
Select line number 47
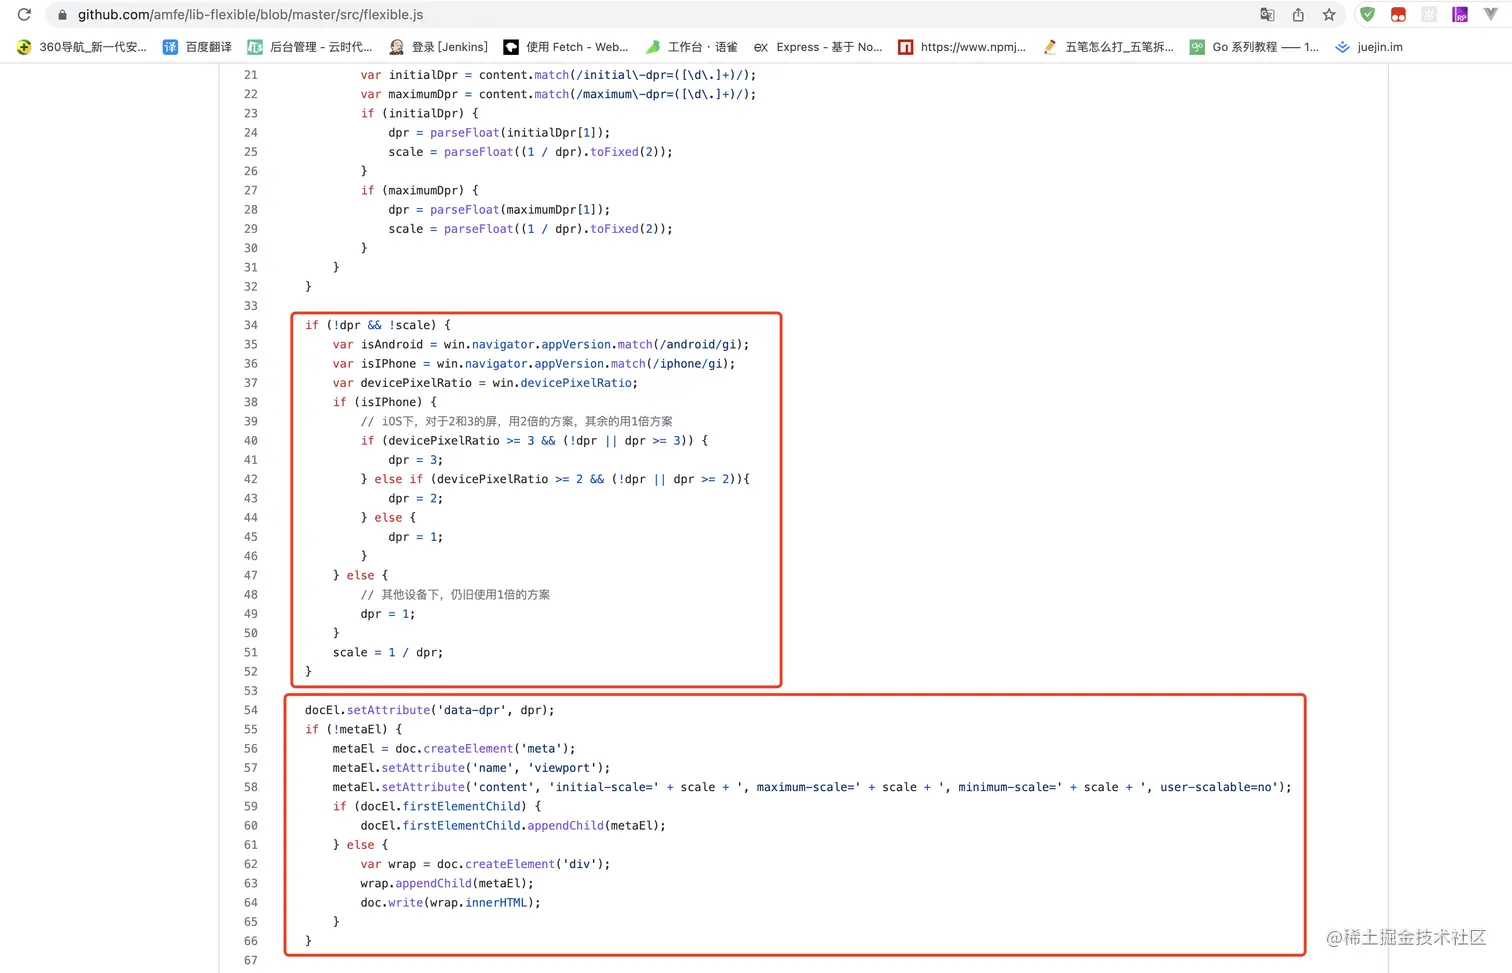[x=251, y=575]
